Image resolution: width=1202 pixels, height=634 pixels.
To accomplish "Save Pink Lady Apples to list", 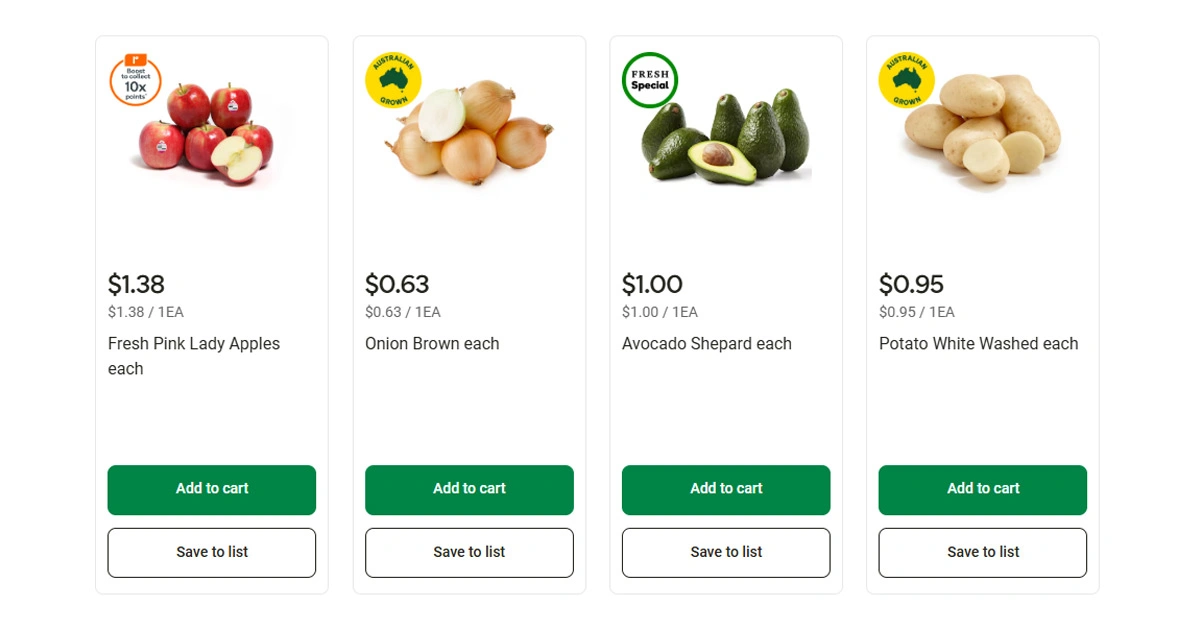I will coord(212,553).
